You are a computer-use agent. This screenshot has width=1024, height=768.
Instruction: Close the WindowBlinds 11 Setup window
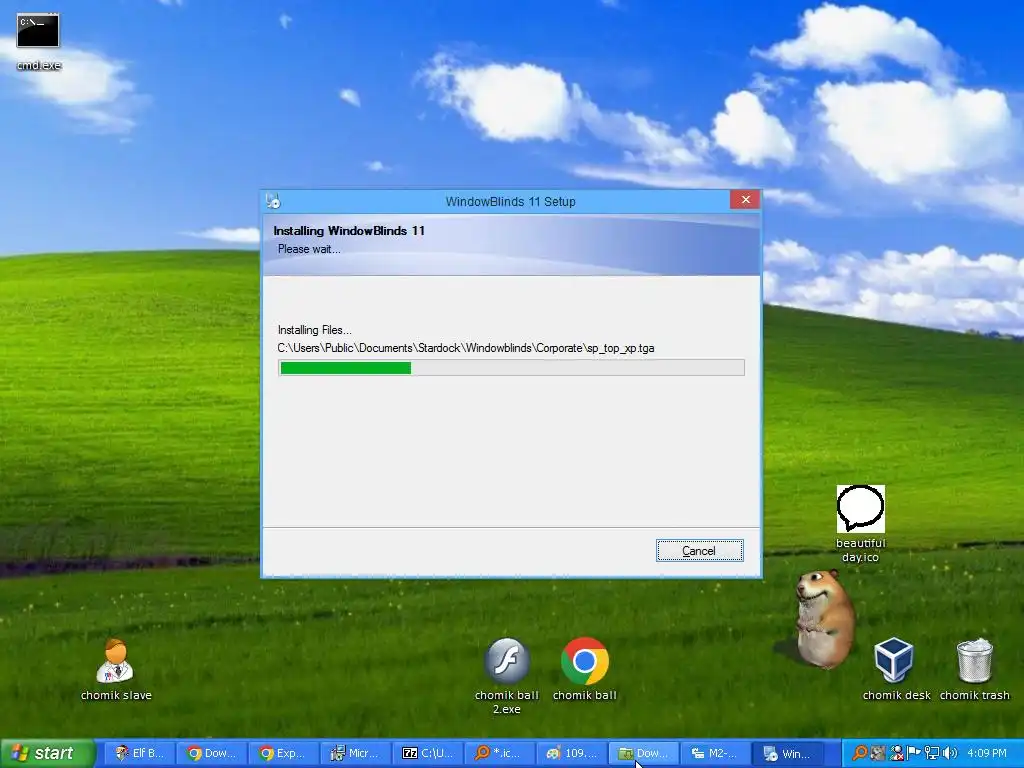click(x=745, y=200)
